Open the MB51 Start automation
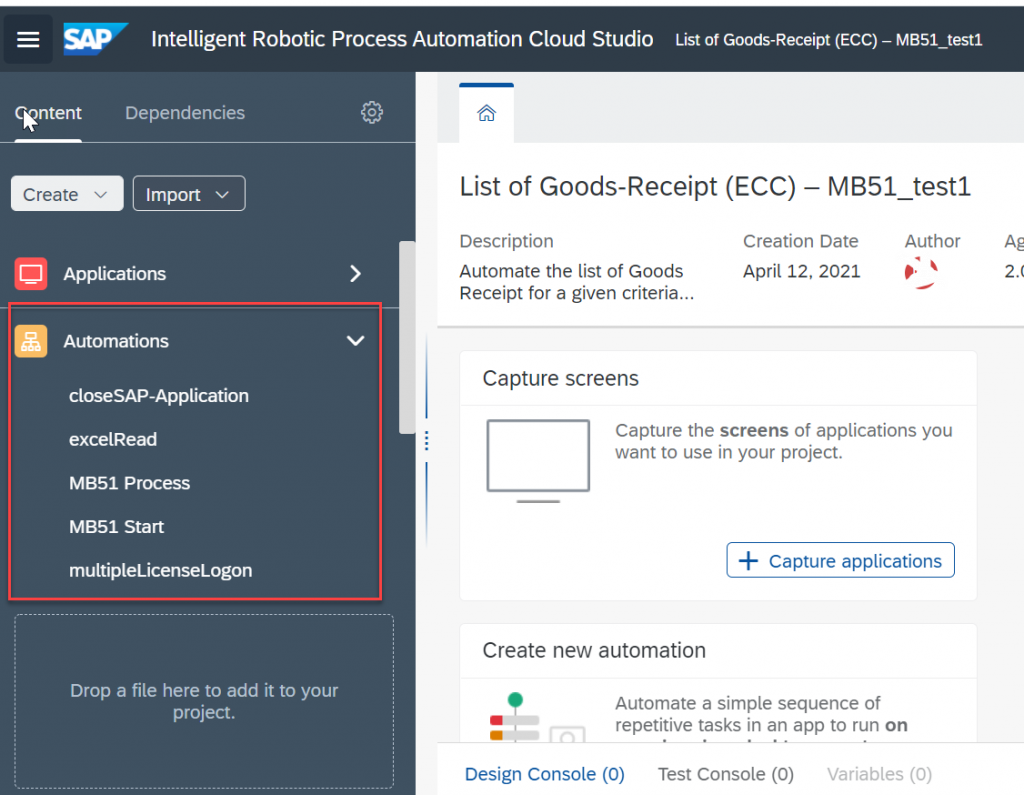 click(x=116, y=527)
